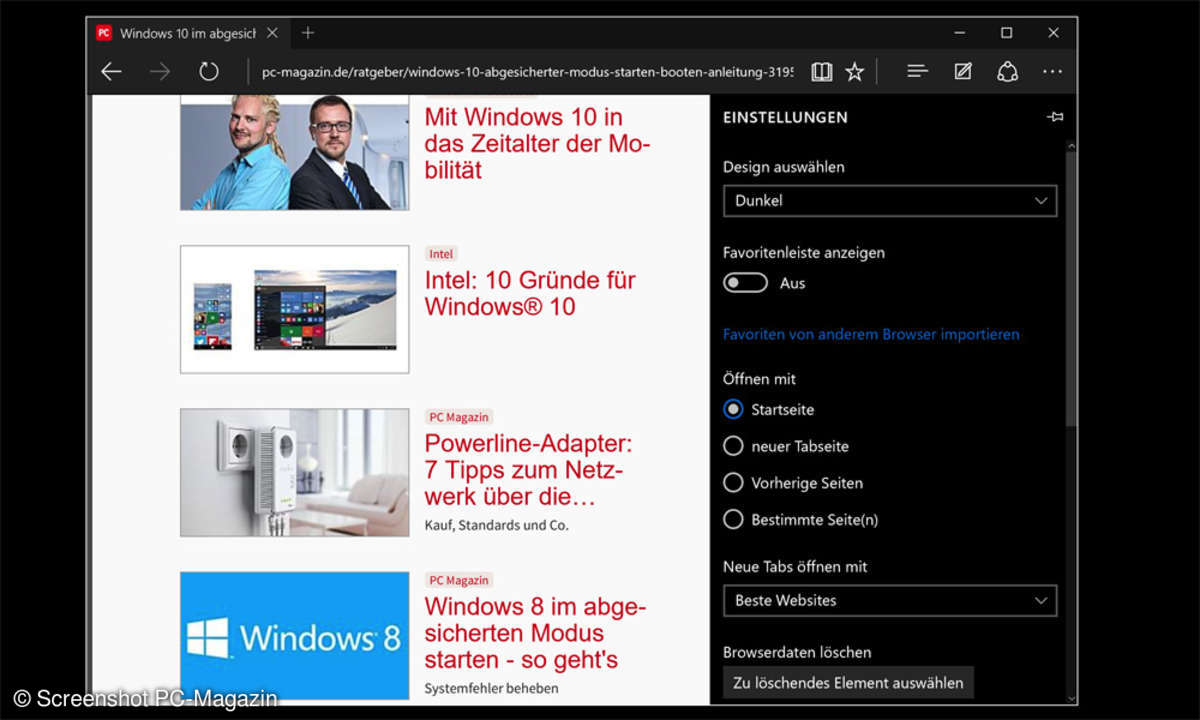
Task: Click the Kauf, Standards und Co. subtitle
Action: (497, 525)
